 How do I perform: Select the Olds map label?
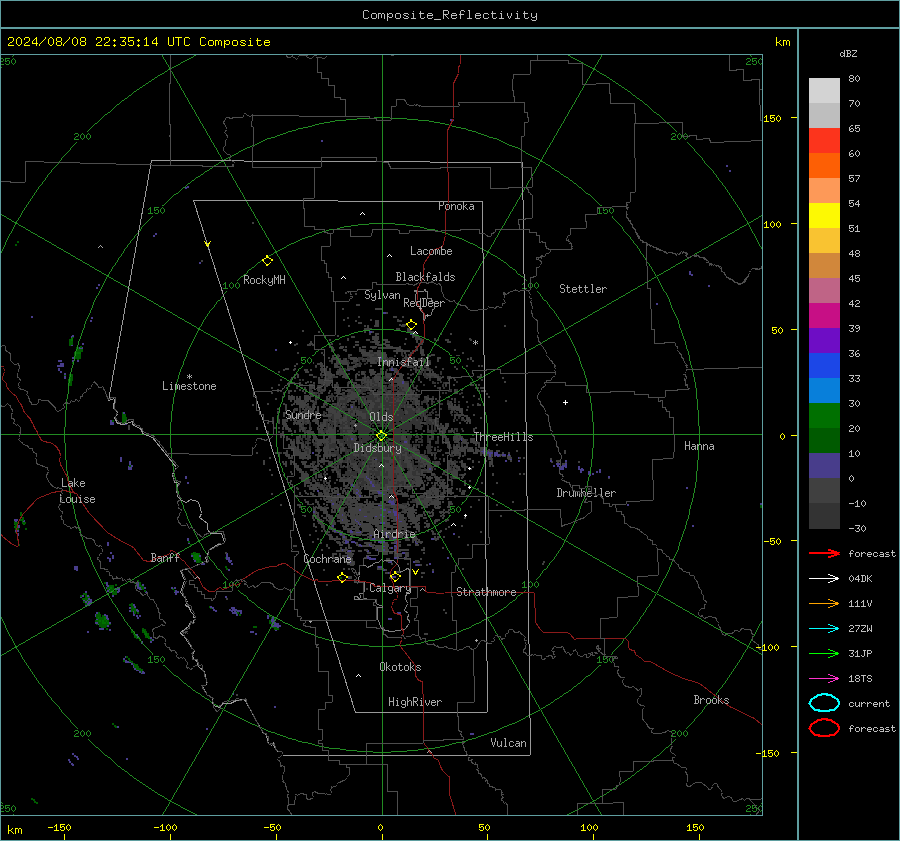[x=381, y=417]
